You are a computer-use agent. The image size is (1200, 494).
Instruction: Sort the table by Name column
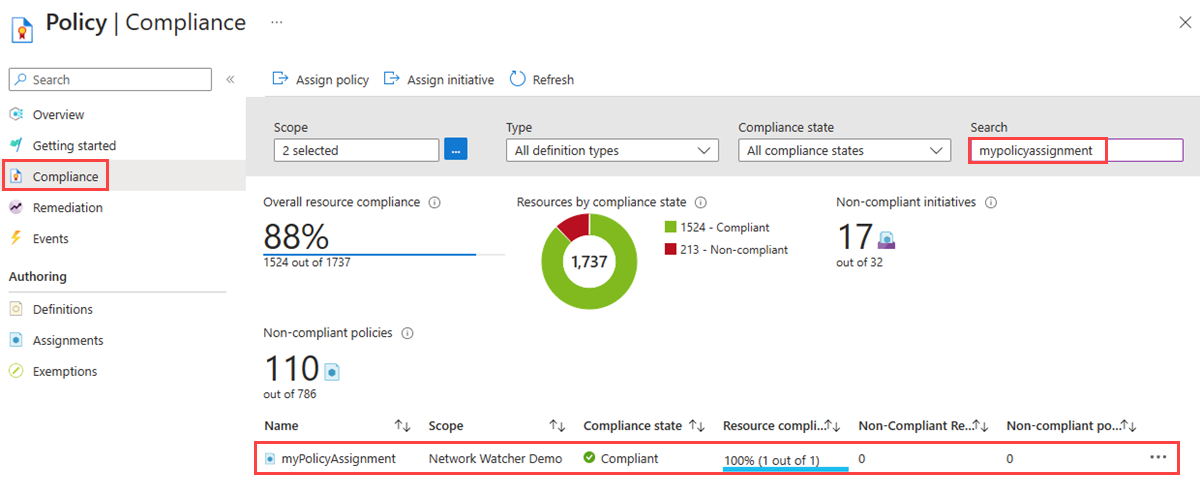403,426
